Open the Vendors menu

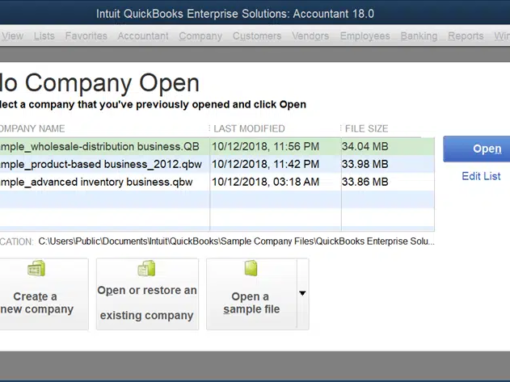pyautogui.click(x=310, y=36)
